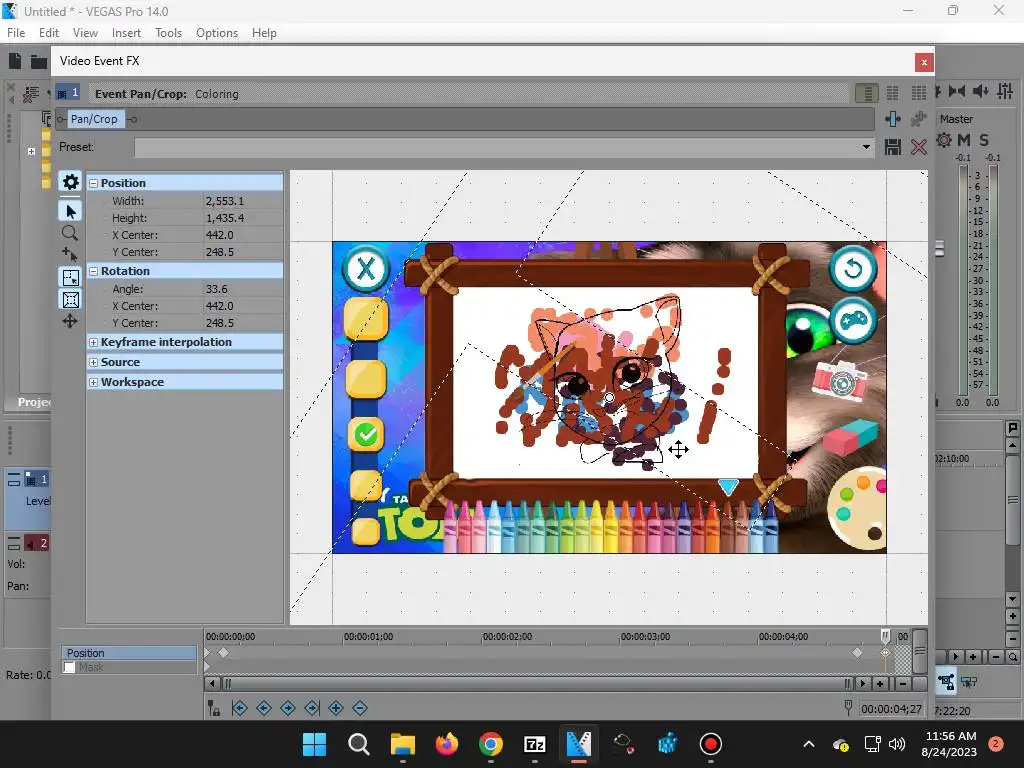The width and height of the screenshot is (1024, 768).
Task: Select the Zoom magnifier tool in Pan/Crop
Action: 70,233
